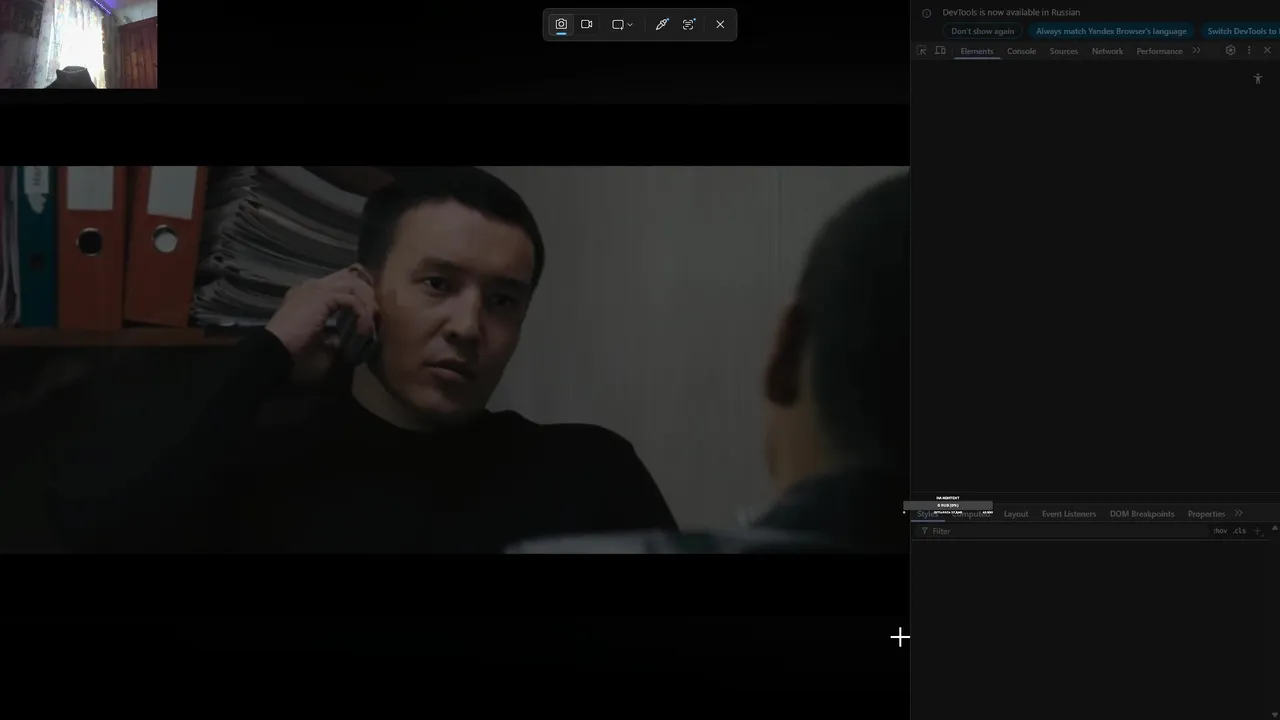This screenshot has height=720, width=1280.
Task: Select the Styles pane tab
Action: pyautogui.click(x=927, y=514)
